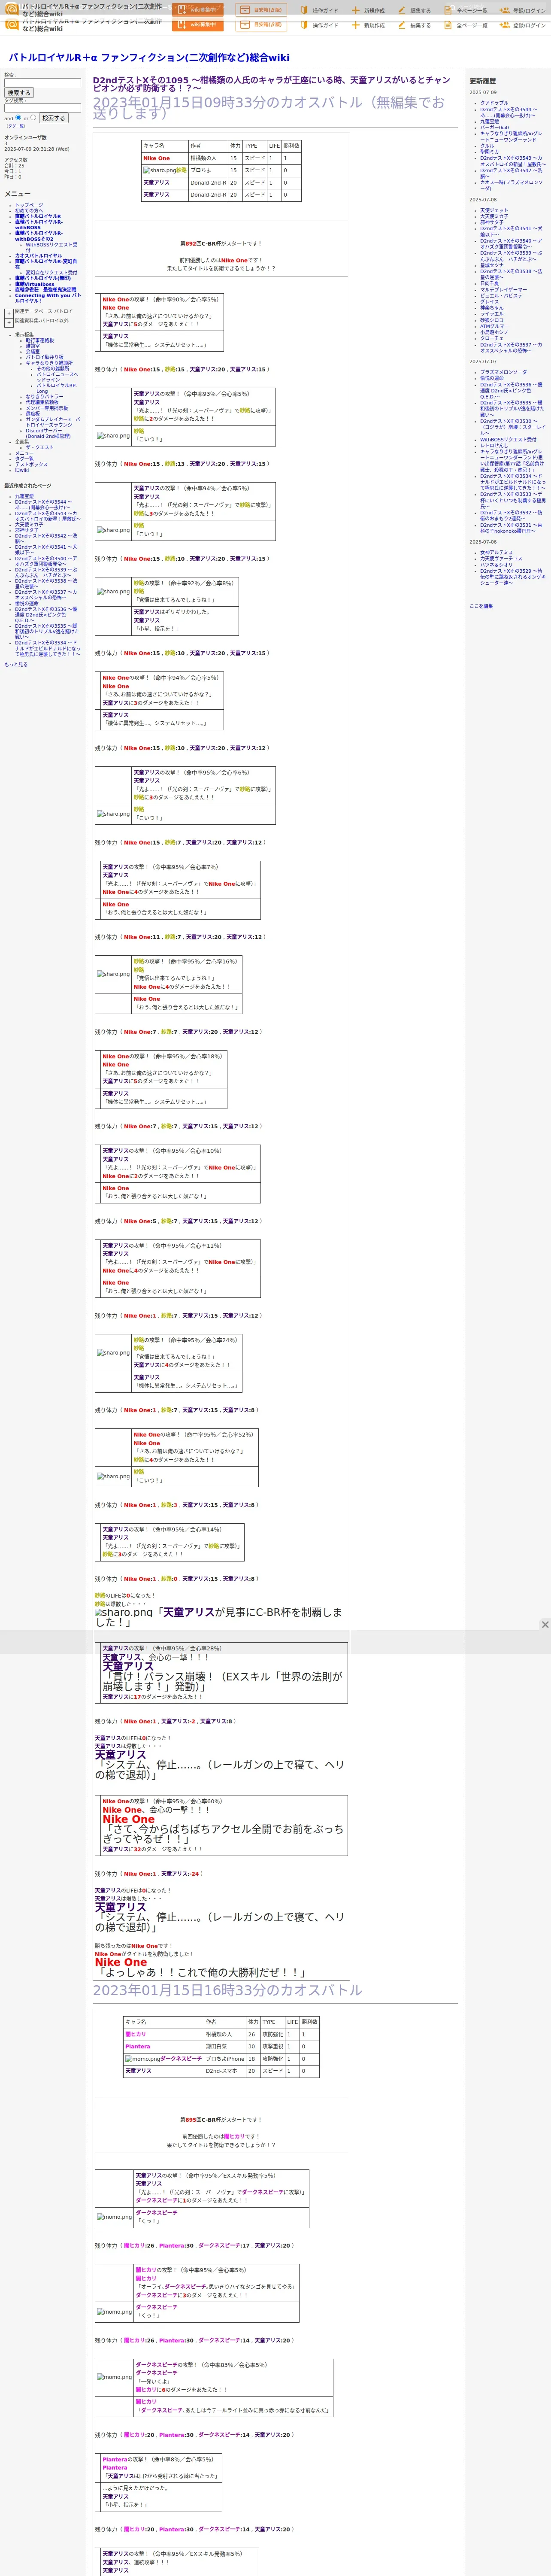Click the 検索 keyword input field
The height and width of the screenshot is (2576, 551).
coord(42,83)
